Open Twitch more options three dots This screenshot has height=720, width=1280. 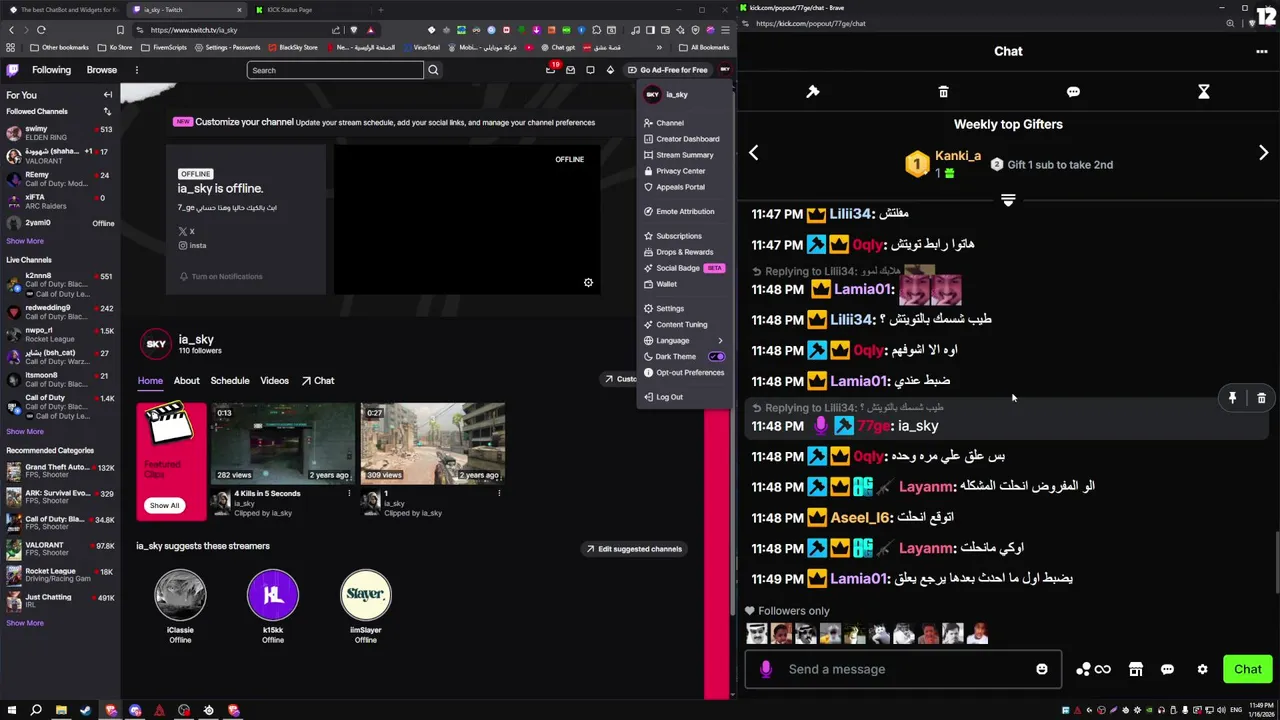(x=137, y=70)
